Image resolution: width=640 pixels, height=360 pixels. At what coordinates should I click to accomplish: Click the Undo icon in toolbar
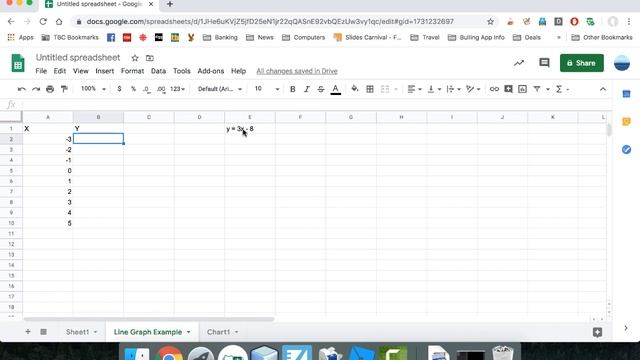(x=22, y=89)
